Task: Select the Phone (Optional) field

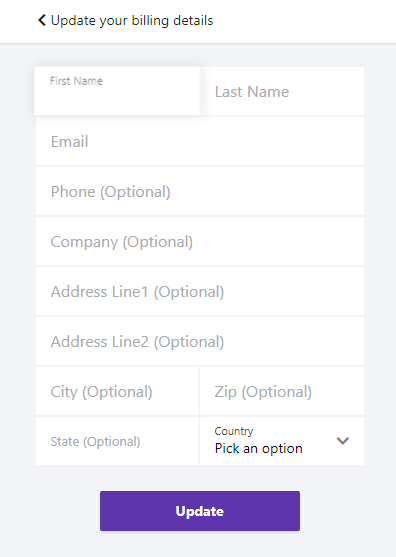Action: [200, 191]
